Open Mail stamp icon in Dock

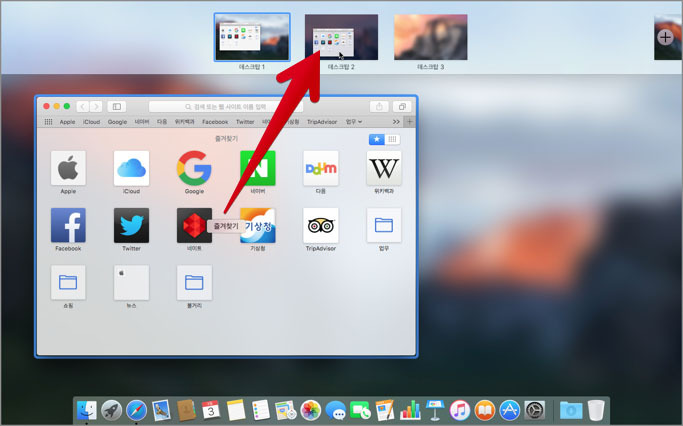point(161,410)
